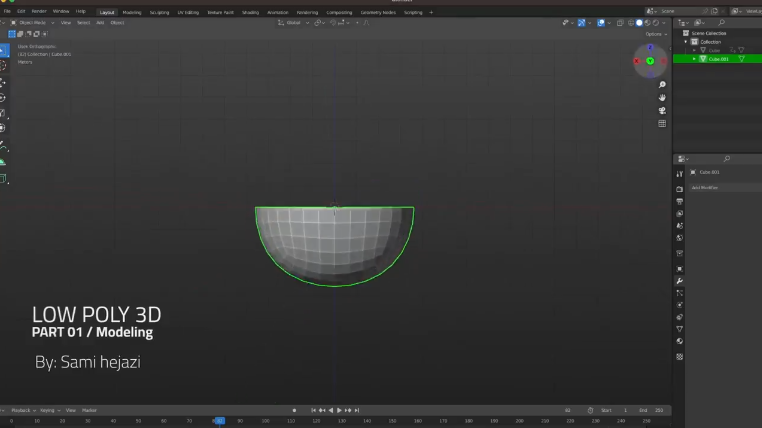Switch perspective/orthographic with grid icon
Image resolution: width=762 pixels, height=428 pixels.
tap(662, 124)
